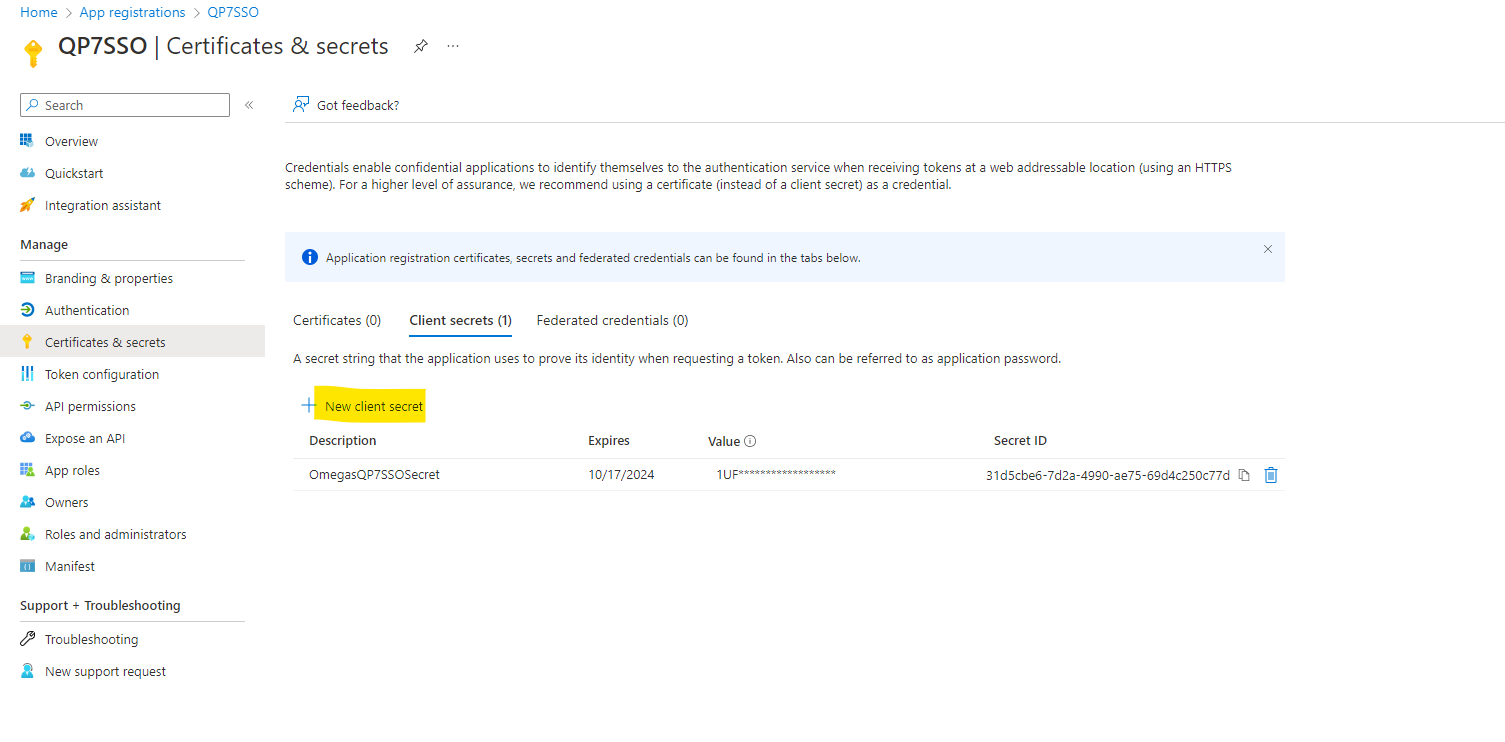Viewport: 1505px width, 742px height.
Task: Collapse the sidebar with double chevron
Action: [x=249, y=105]
